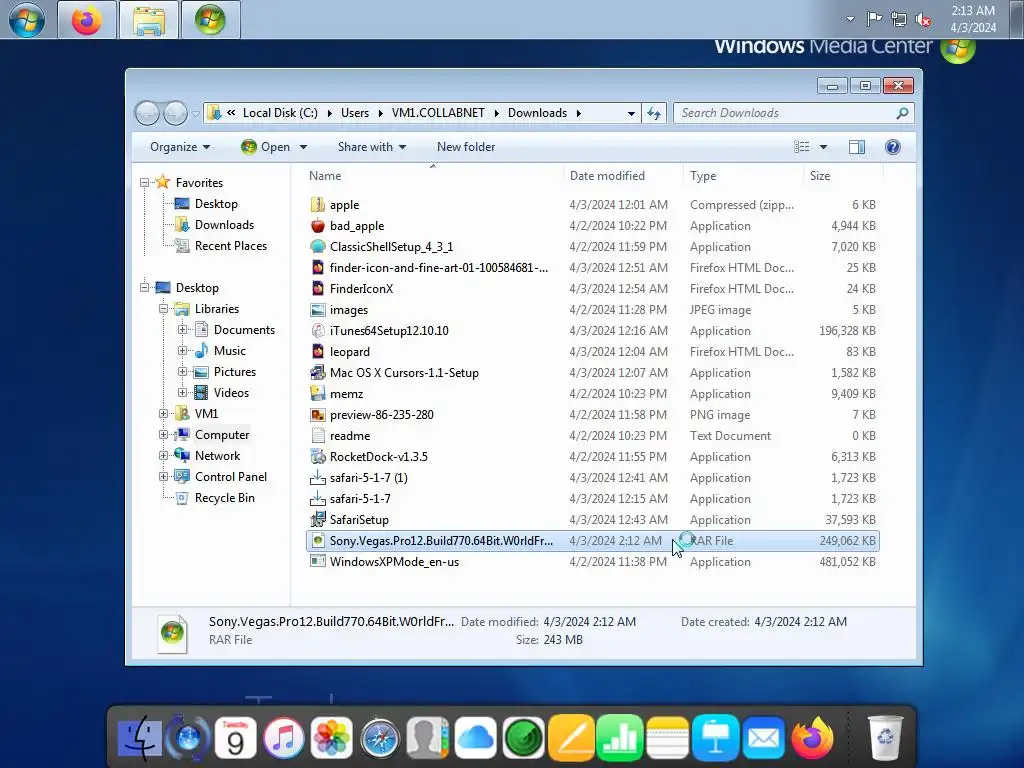Click the Open toolbar button

(x=266, y=147)
